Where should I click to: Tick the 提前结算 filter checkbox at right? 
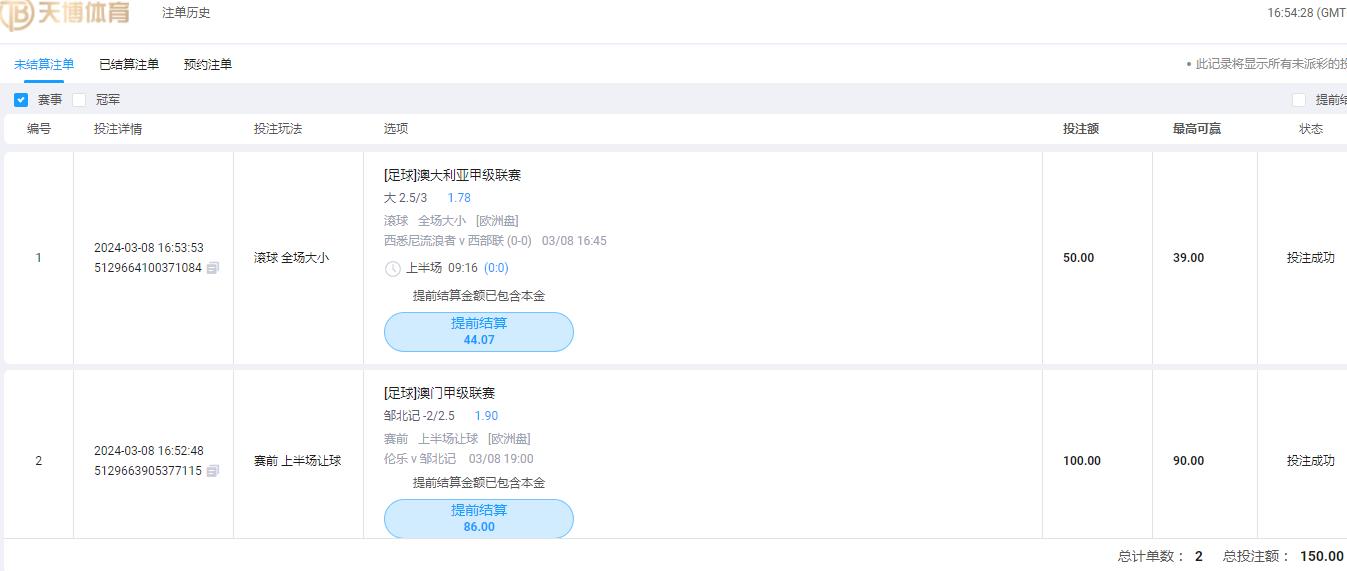pos(1299,100)
